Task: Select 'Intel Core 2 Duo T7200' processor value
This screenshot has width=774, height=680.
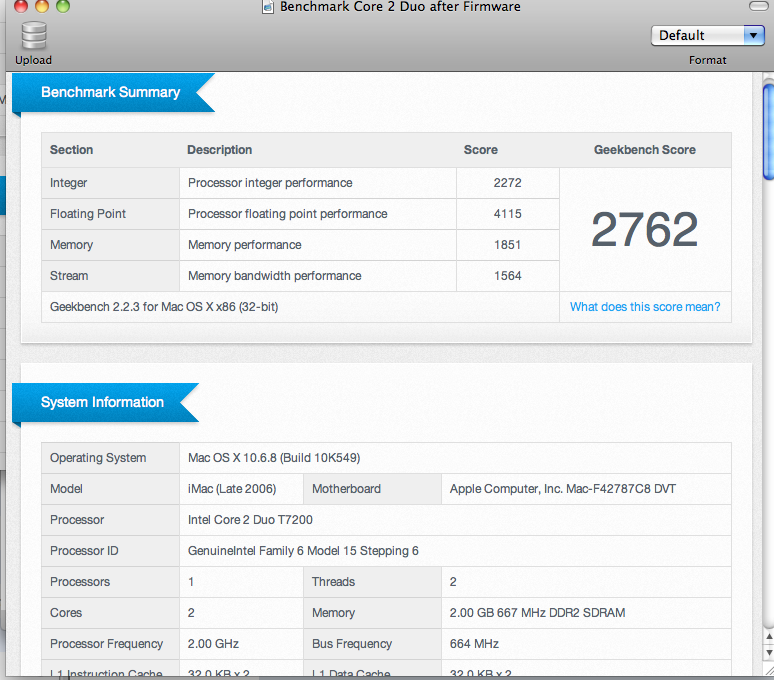Action: [250, 520]
